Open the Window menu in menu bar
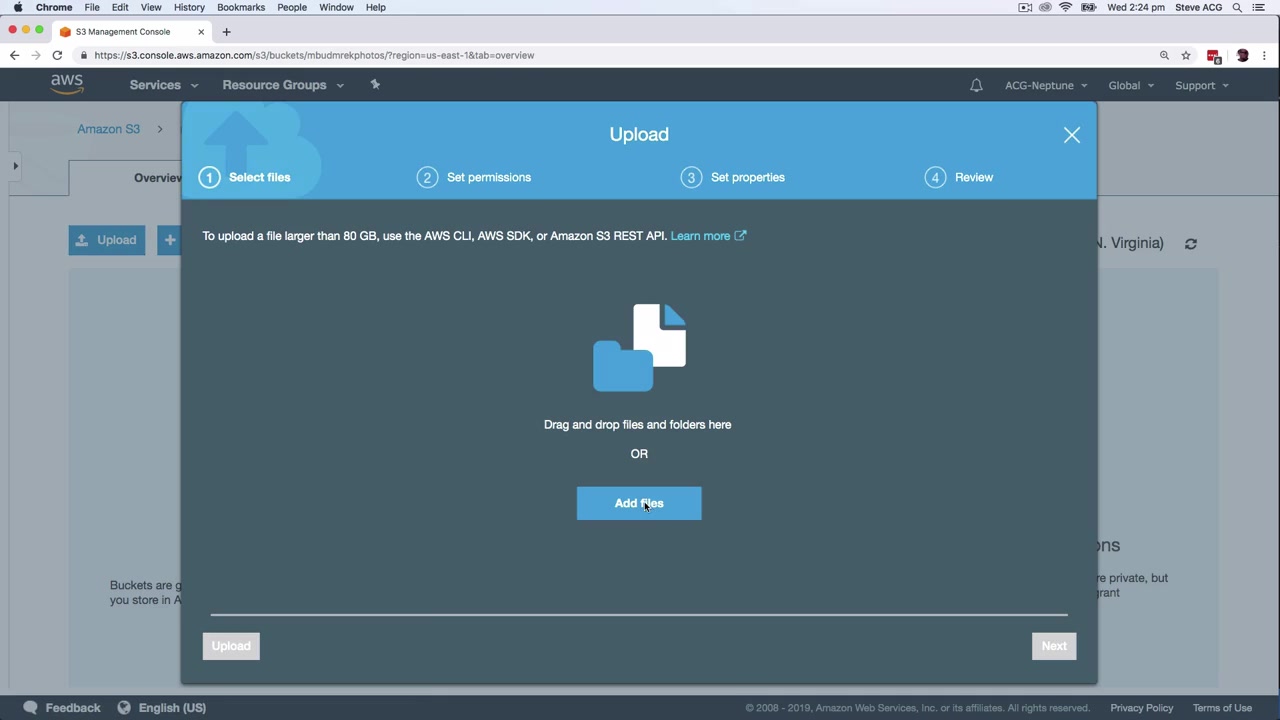Image resolution: width=1280 pixels, height=720 pixels. (337, 7)
